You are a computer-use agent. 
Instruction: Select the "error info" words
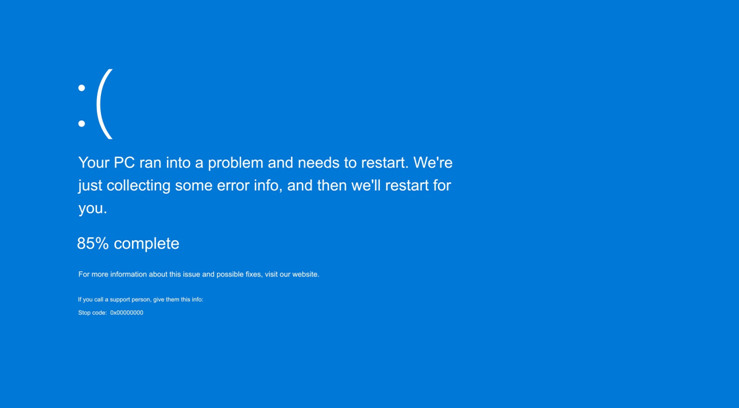(256, 185)
